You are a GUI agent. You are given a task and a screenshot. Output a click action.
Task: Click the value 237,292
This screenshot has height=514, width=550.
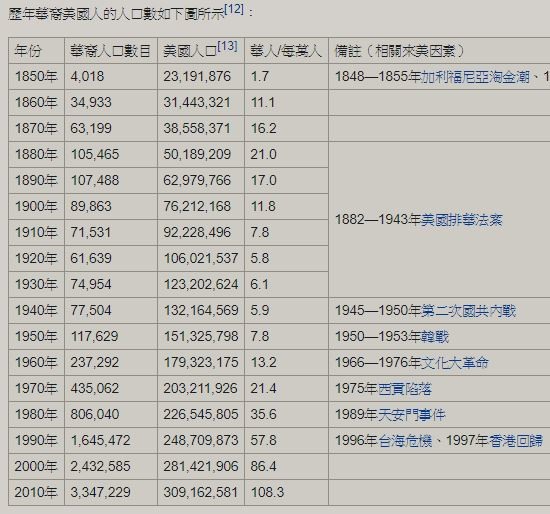point(95,362)
